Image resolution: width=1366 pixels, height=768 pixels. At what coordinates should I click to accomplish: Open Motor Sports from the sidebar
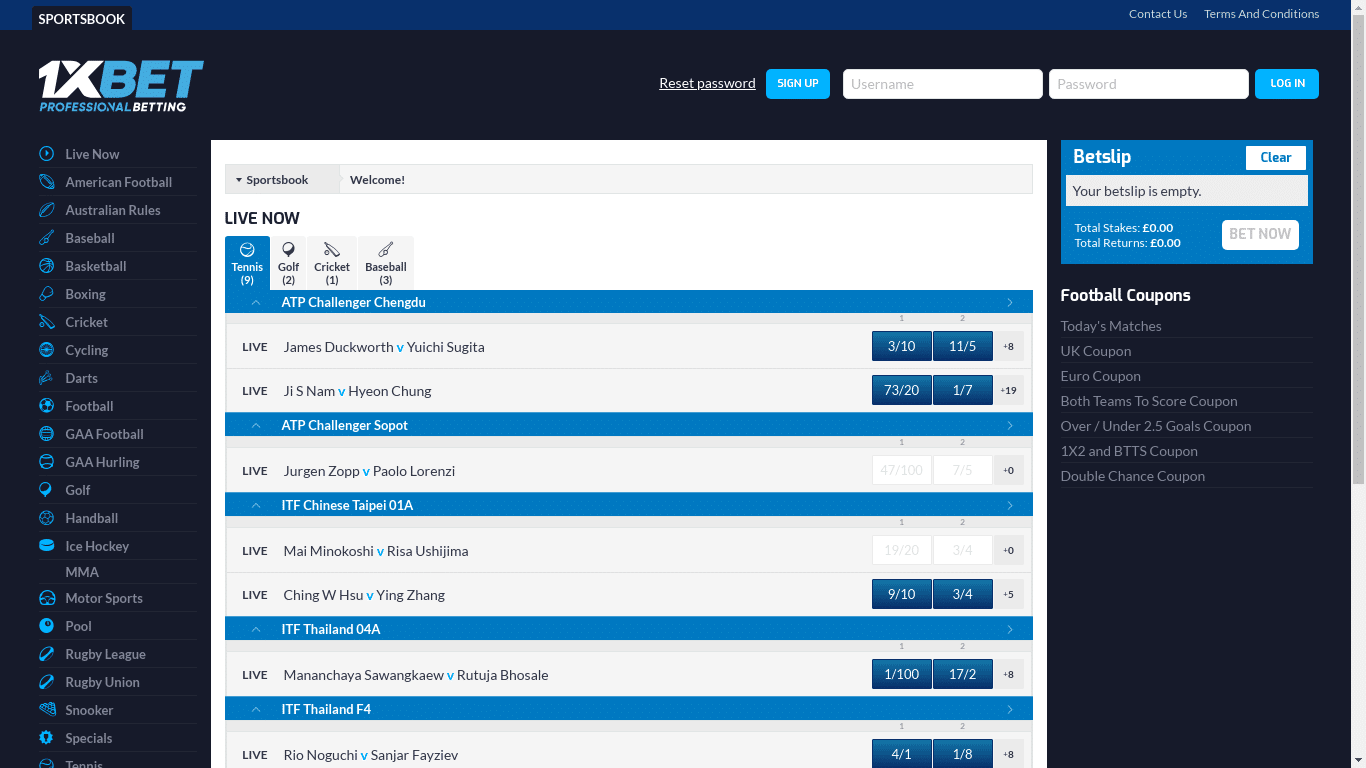click(x=103, y=598)
